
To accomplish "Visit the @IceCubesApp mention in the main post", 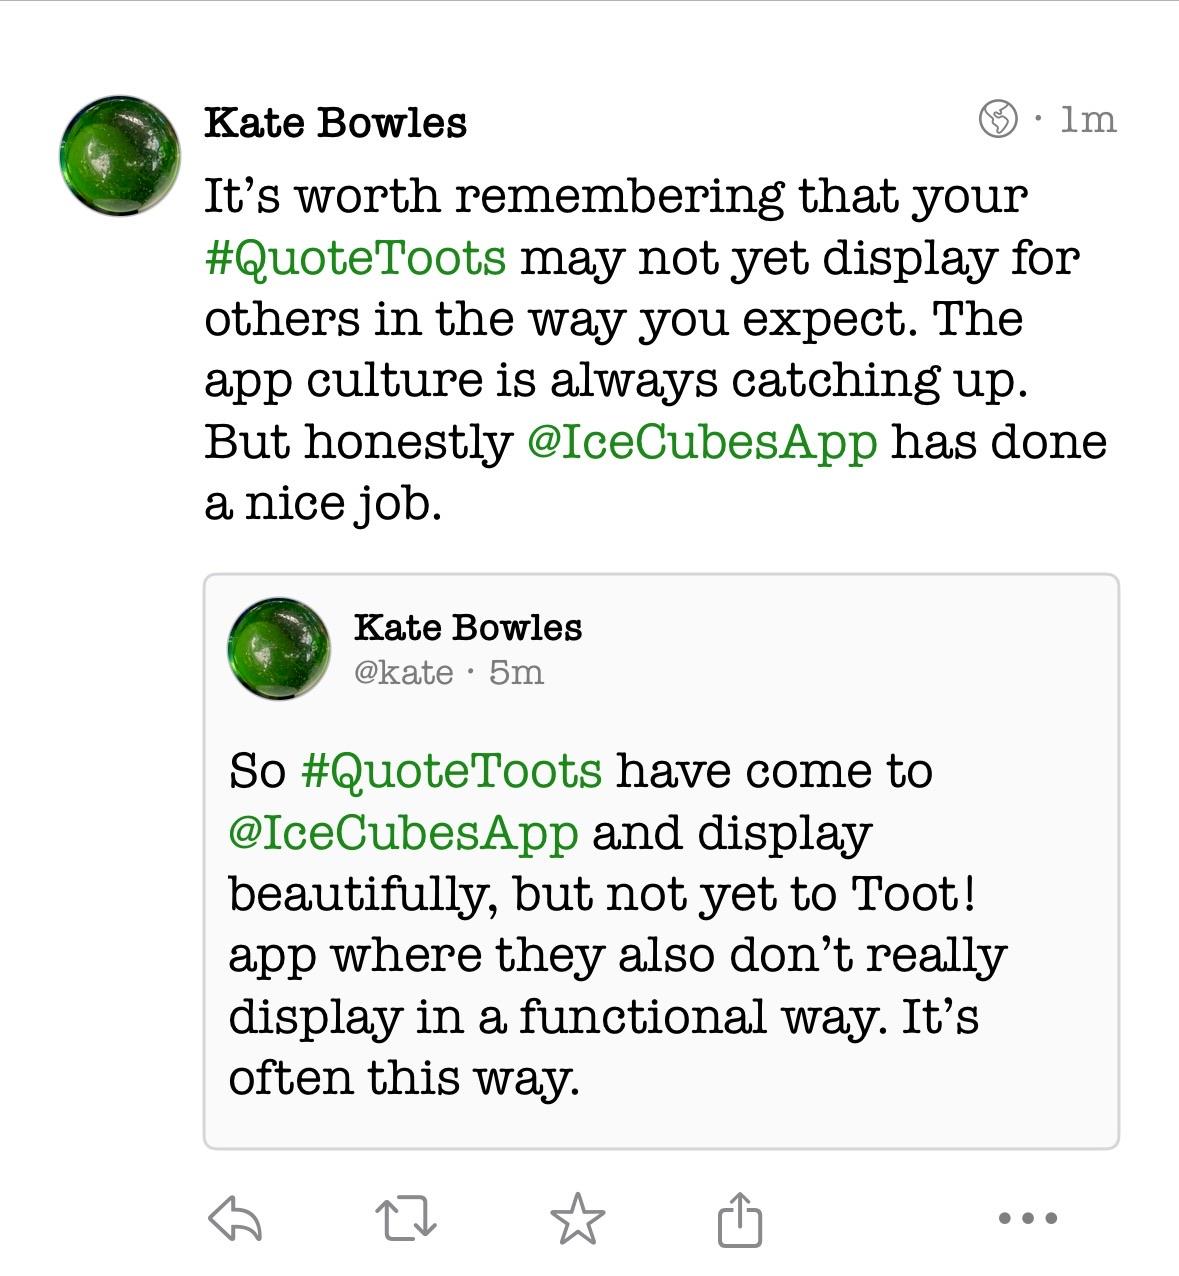I will pos(702,441).
